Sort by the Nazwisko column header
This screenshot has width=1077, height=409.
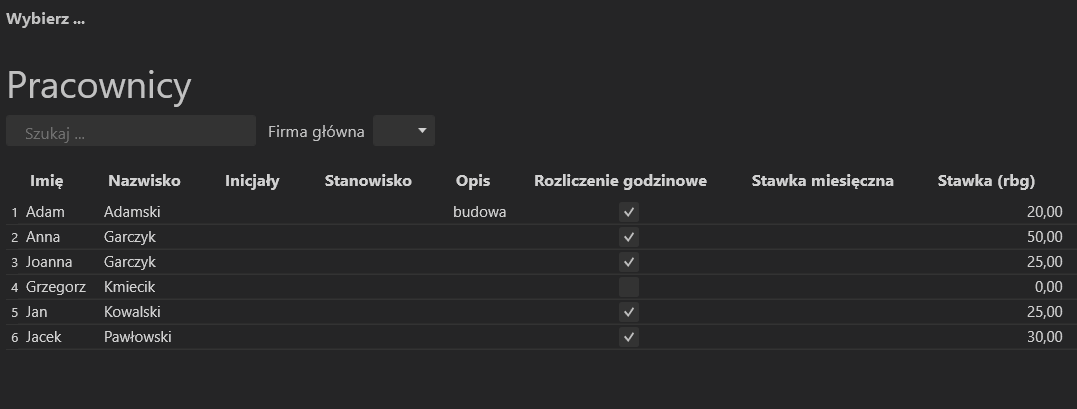click(144, 181)
